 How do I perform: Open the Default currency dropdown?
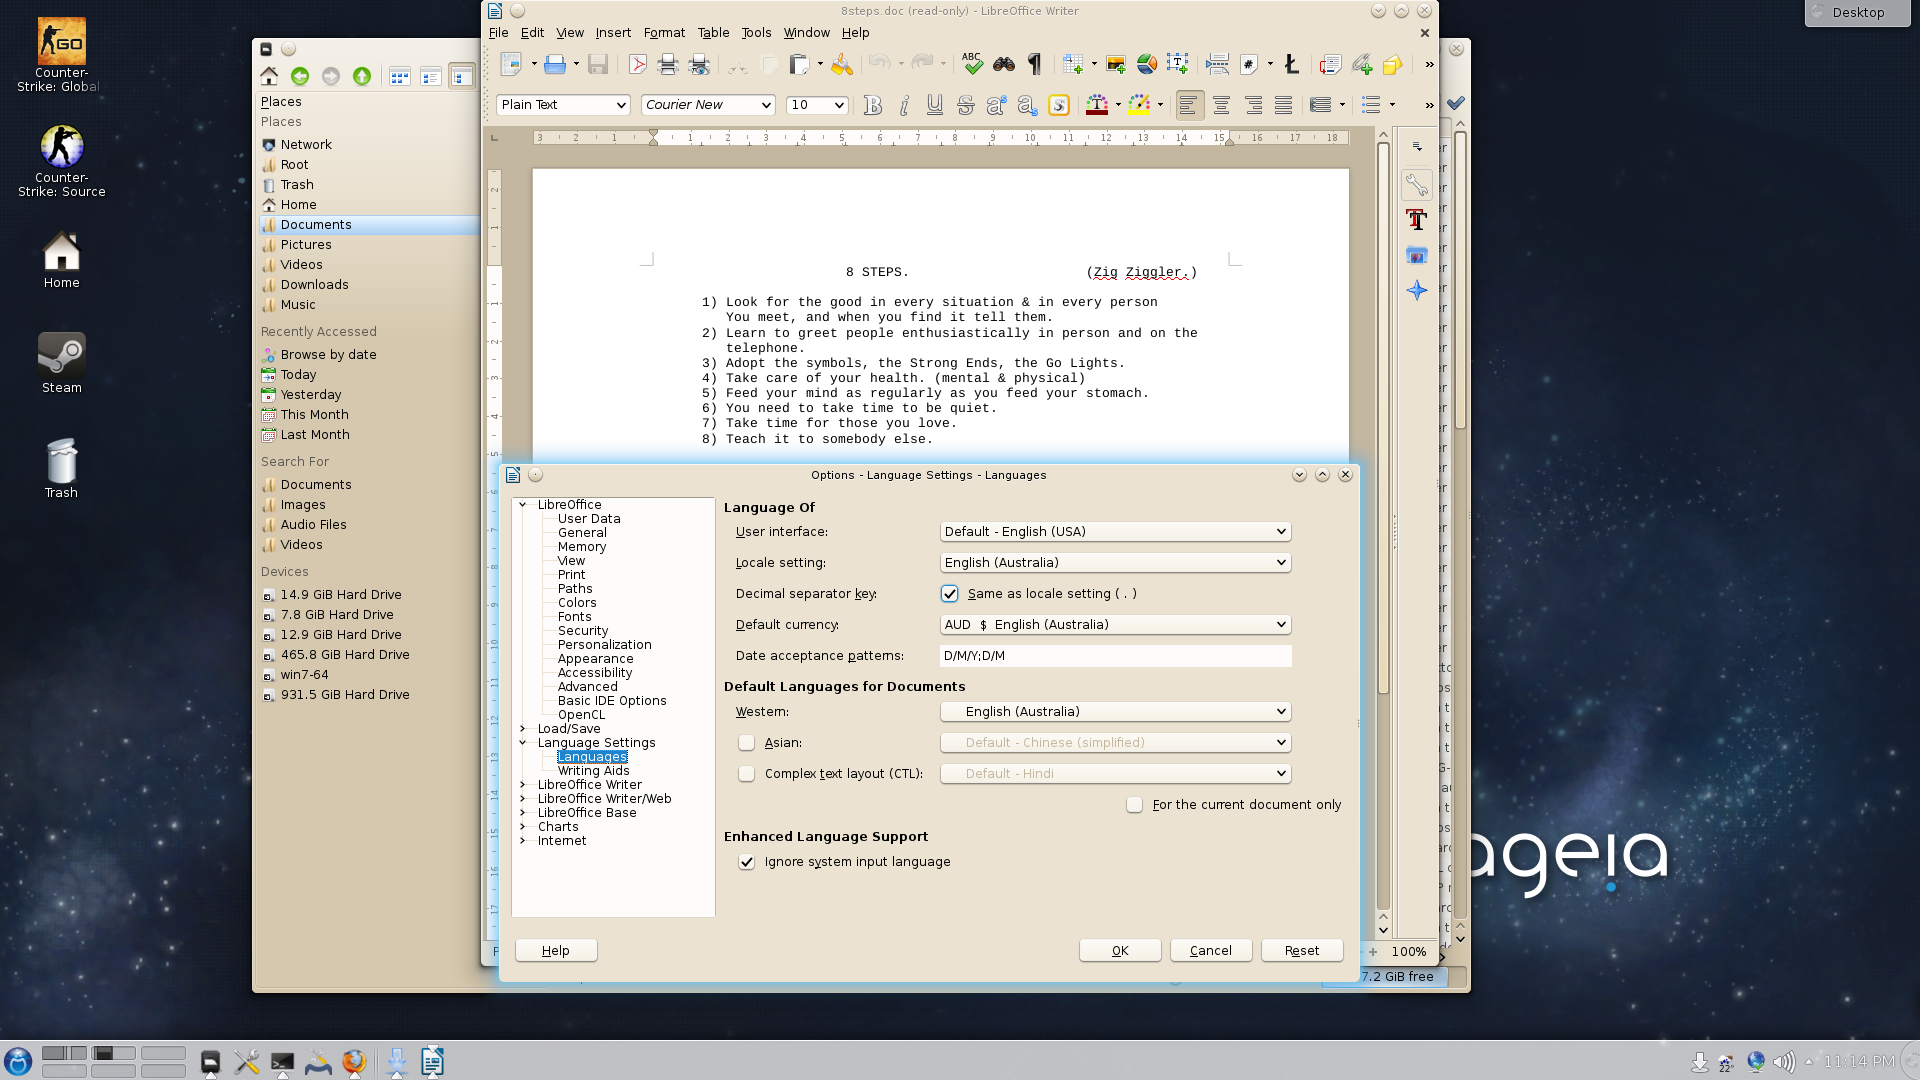click(1115, 625)
